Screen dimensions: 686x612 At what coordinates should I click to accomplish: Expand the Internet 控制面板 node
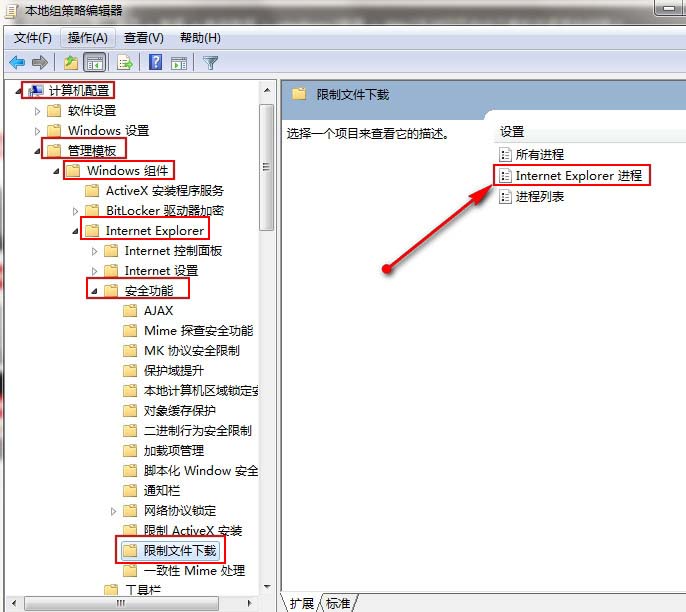coord(94,251)
